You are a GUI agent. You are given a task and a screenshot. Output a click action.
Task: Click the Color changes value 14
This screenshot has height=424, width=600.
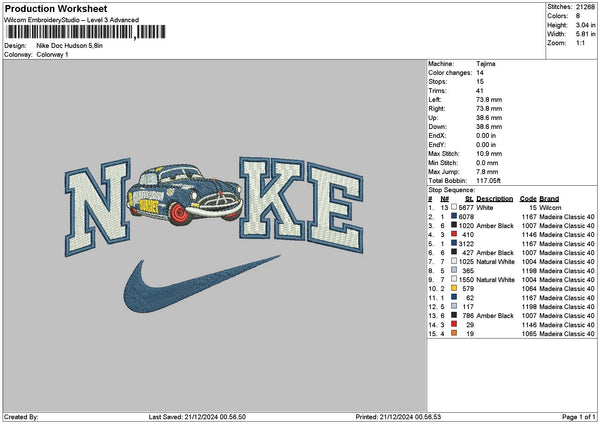pyautogui.click(x=480, y=73)
